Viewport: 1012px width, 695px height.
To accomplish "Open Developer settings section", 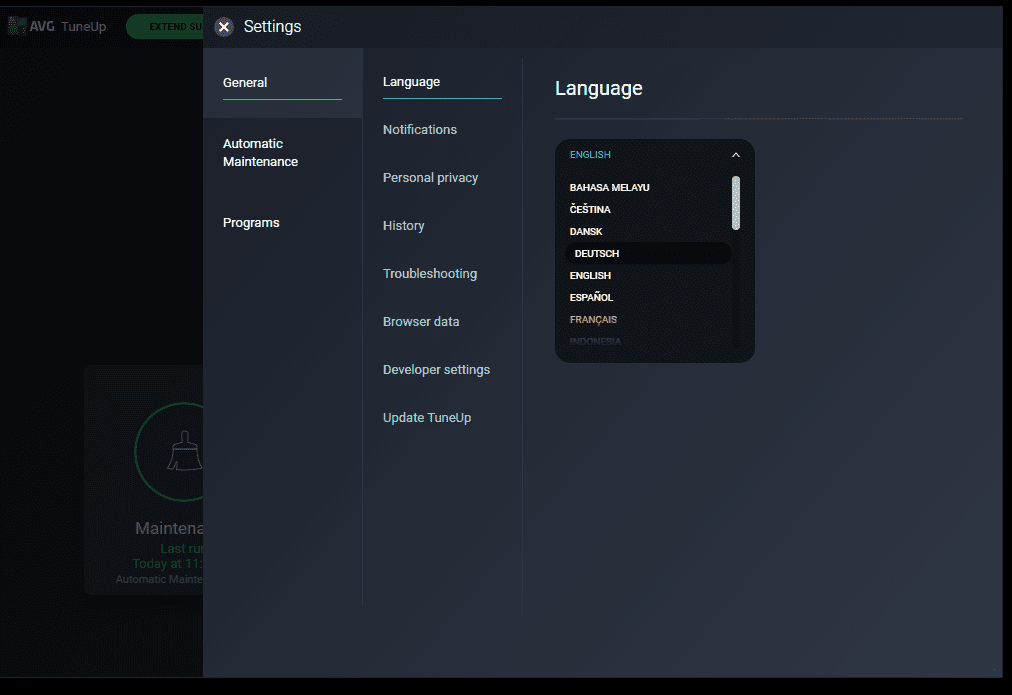I will click(x=436, y=370).
